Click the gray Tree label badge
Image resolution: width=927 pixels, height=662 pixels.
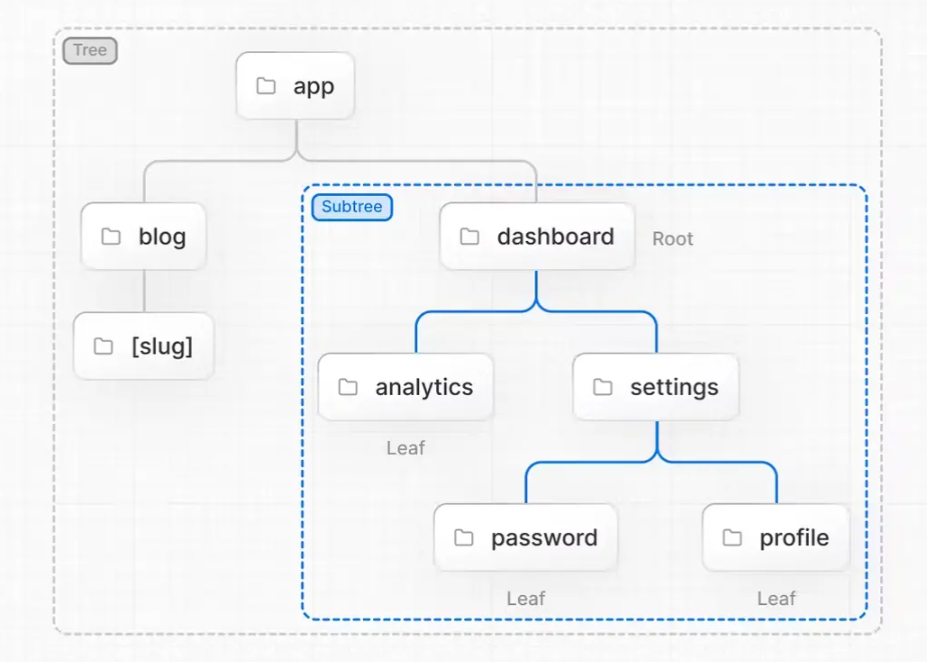[x=90, y=50]
